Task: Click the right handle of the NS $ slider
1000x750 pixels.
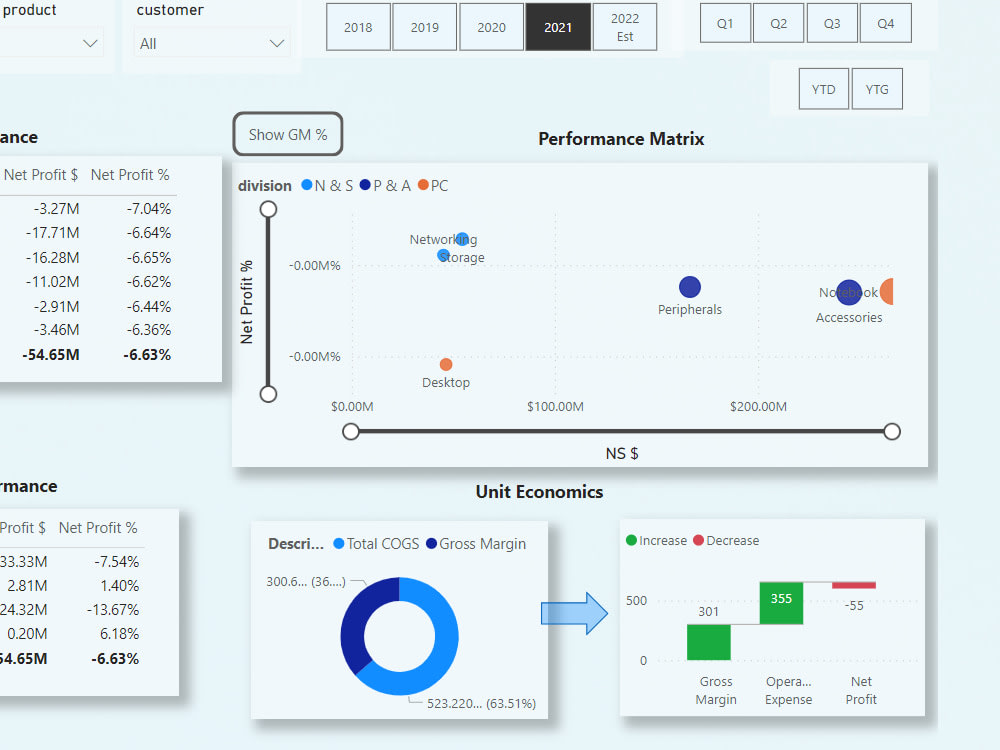Action: point(891,431)
